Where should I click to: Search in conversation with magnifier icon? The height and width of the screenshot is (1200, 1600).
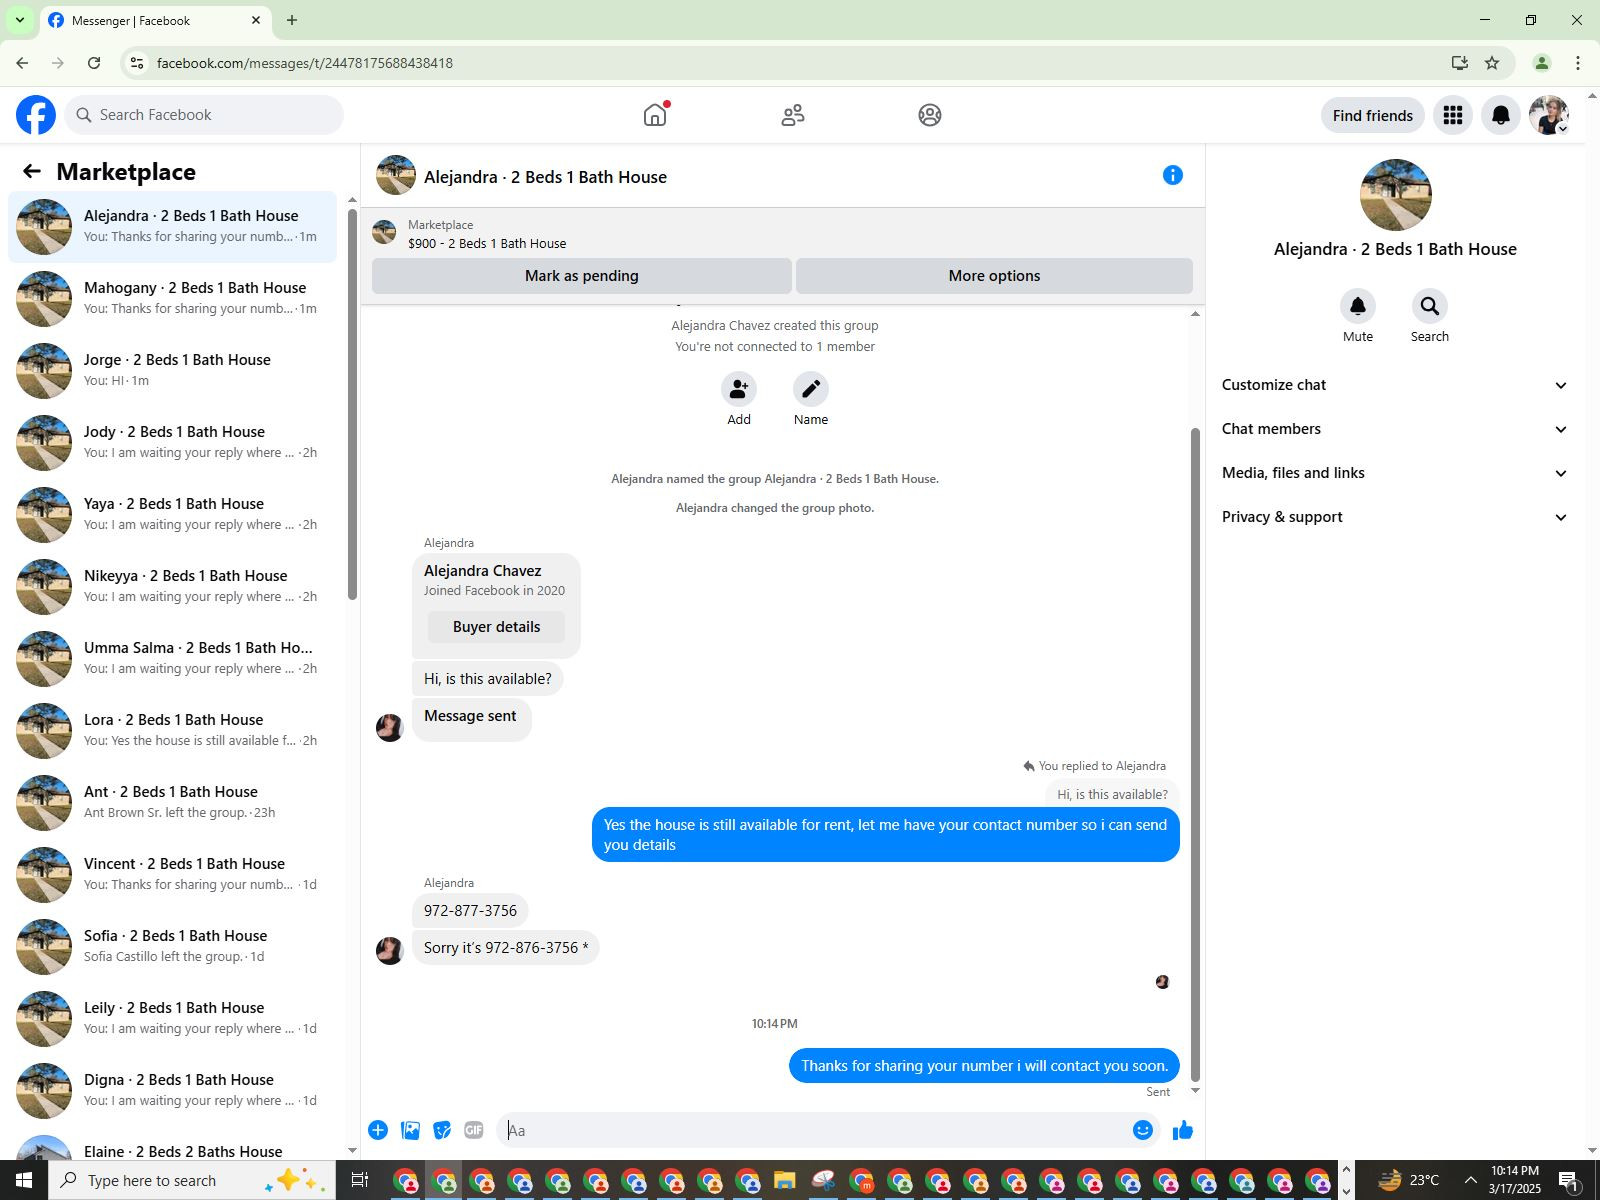click(1430, 306)
